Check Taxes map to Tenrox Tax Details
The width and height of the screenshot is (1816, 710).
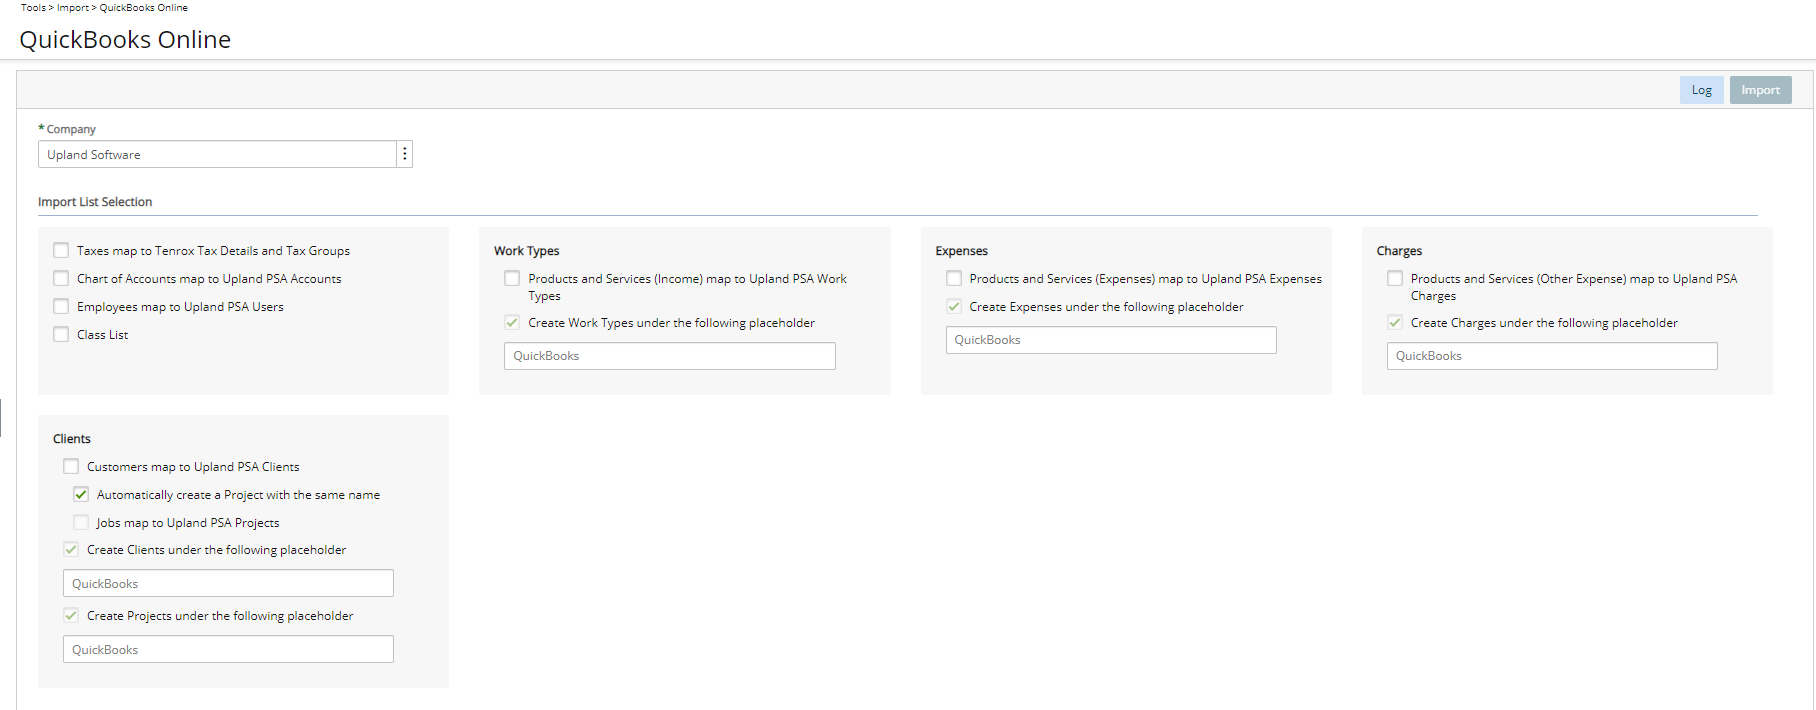pyautogui.click(x=62, y=250)
